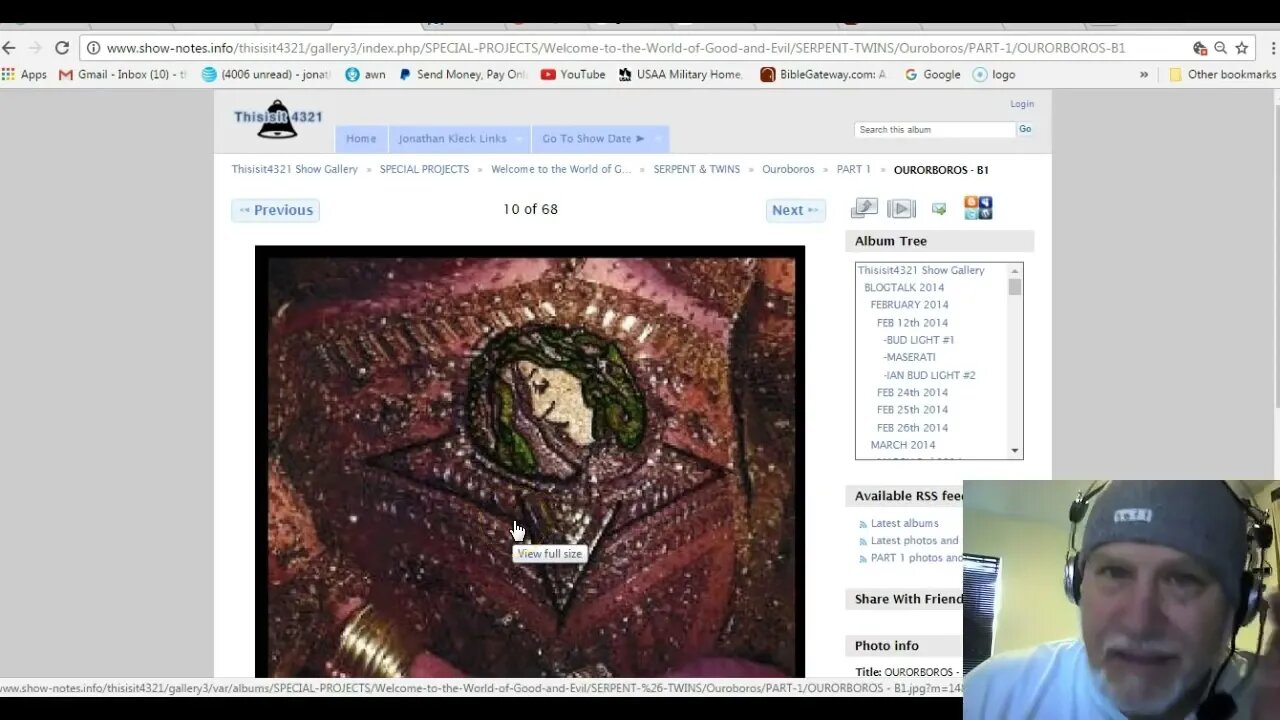Screen dimensions: 1280x720
Task: Open the PART 1 breadcrumb
Action: pos(854,169)
